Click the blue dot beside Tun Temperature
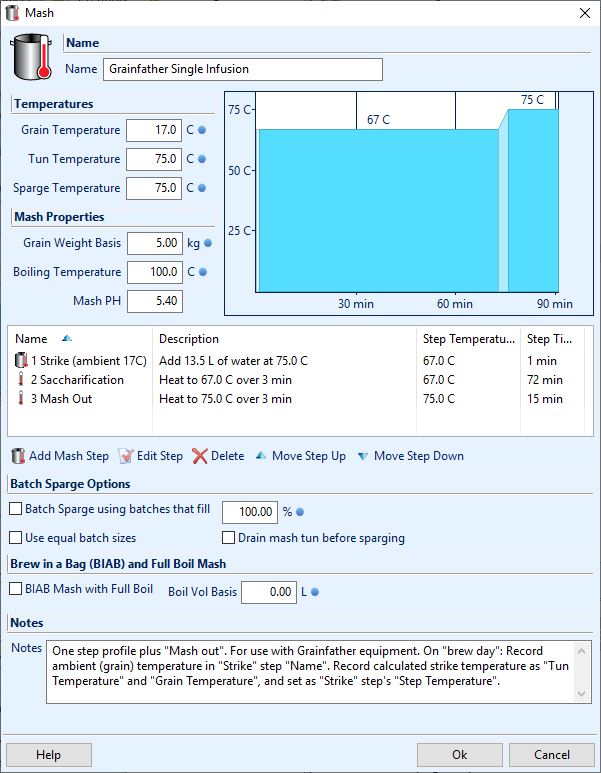601x773 pixels. click(x=202, y=159)
